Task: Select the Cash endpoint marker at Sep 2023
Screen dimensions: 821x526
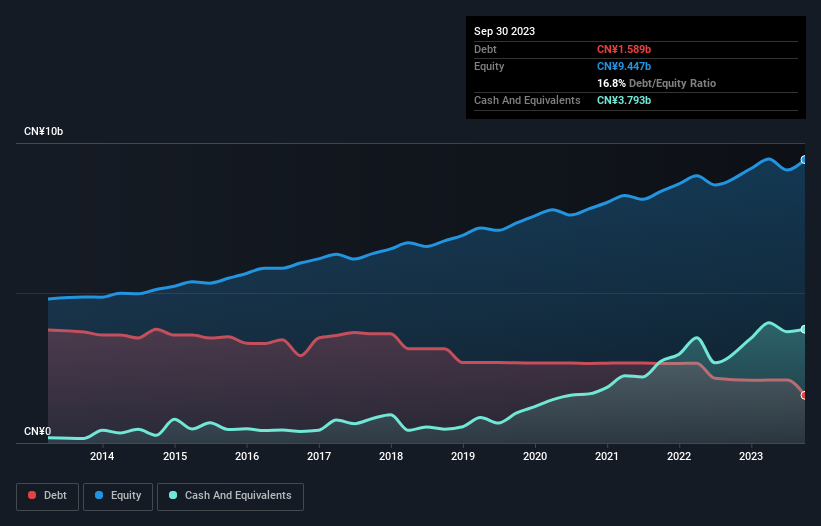Action: pyautogui.click(x=804, y=329)
